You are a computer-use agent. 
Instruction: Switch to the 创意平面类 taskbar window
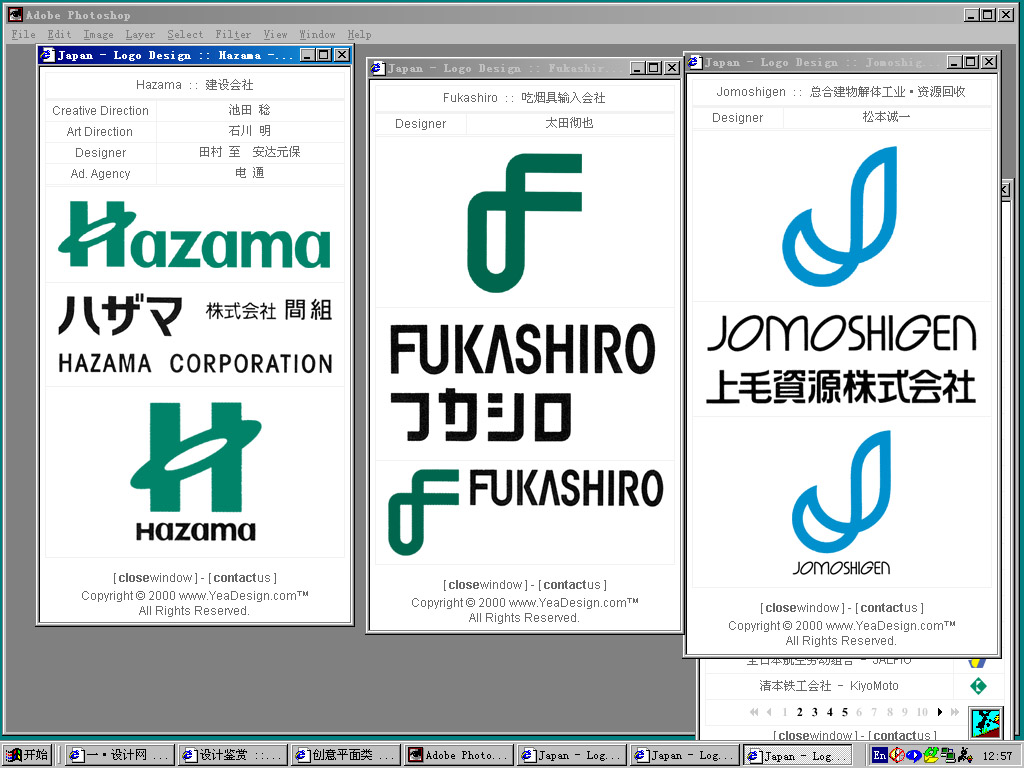click(345, 755)
